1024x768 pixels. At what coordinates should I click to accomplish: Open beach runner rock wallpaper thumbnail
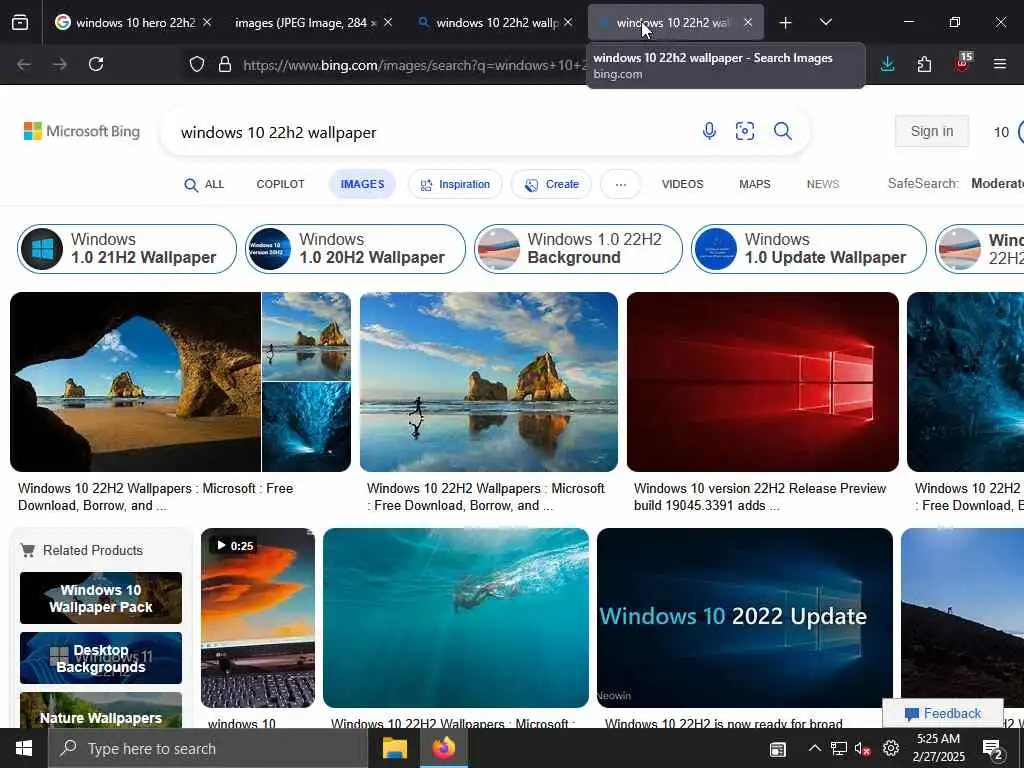[x=488, y=382]
